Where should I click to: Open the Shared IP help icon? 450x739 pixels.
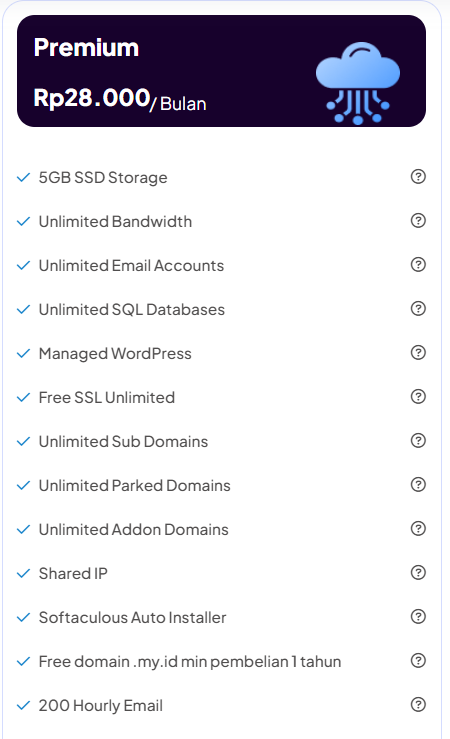tap(418, 573)
